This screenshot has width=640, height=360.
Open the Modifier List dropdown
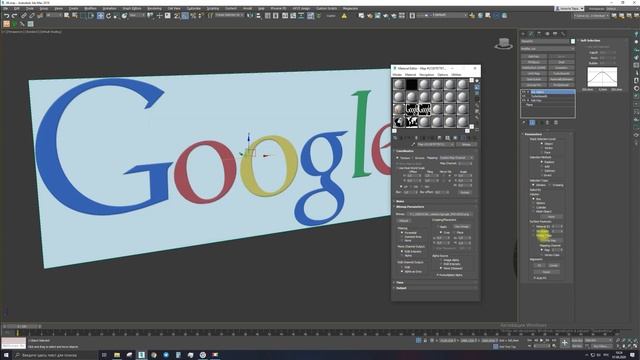point(548,49)
